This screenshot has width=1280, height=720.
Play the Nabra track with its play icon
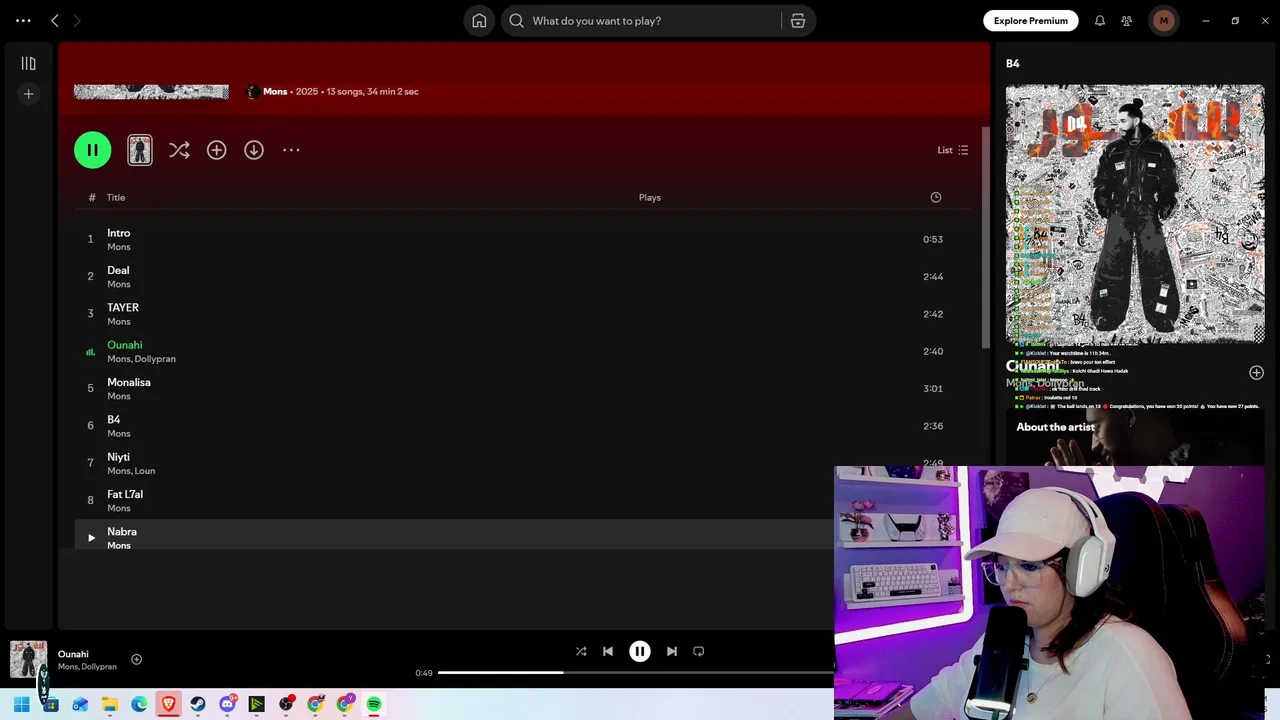click(x=91, y=538)
